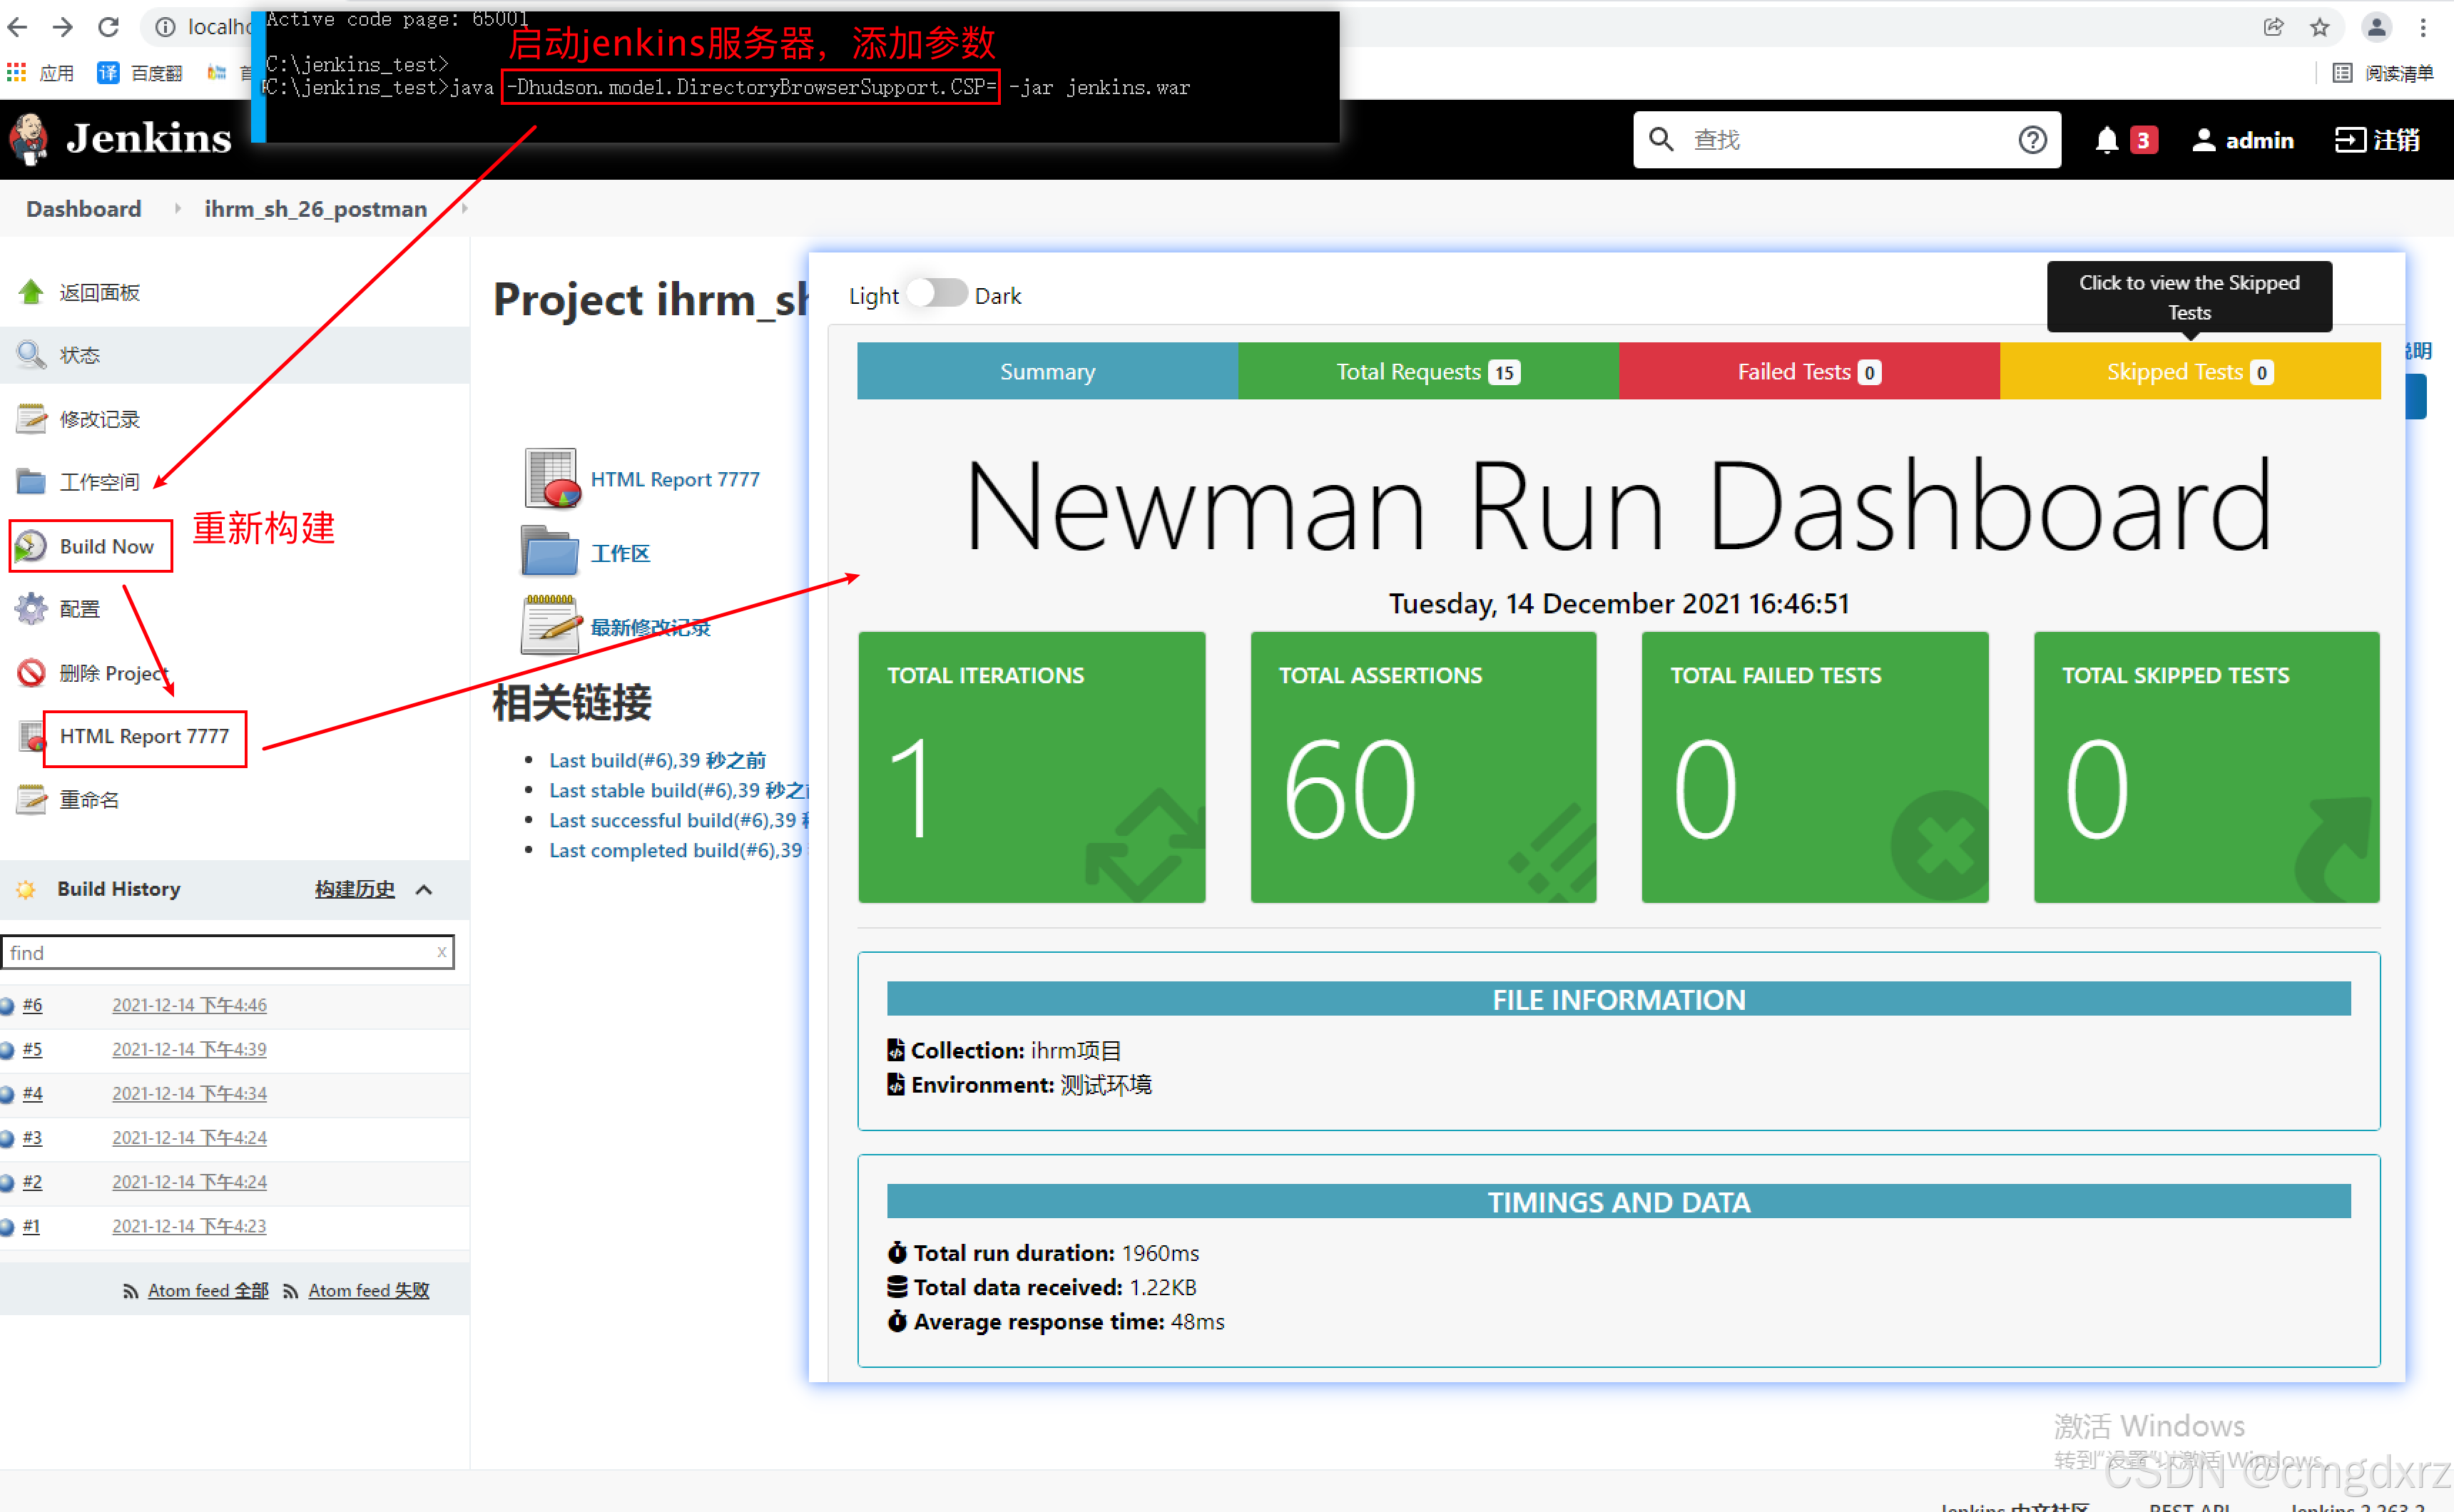This screenshot has width=2454, height=1512.
Task: Open 工作空间 folder icon in sidebar
Action: coord(31,482)
